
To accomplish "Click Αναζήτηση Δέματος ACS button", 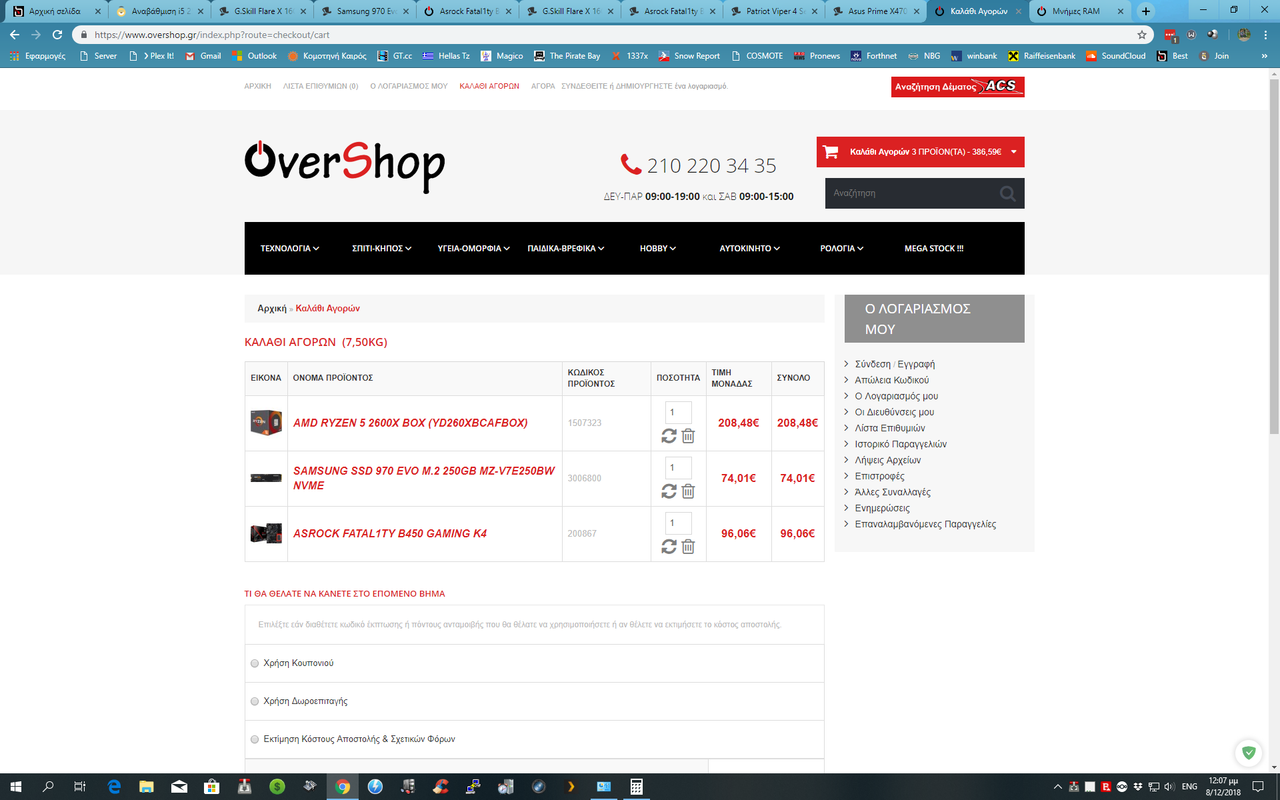I will (x=958, y=87).
